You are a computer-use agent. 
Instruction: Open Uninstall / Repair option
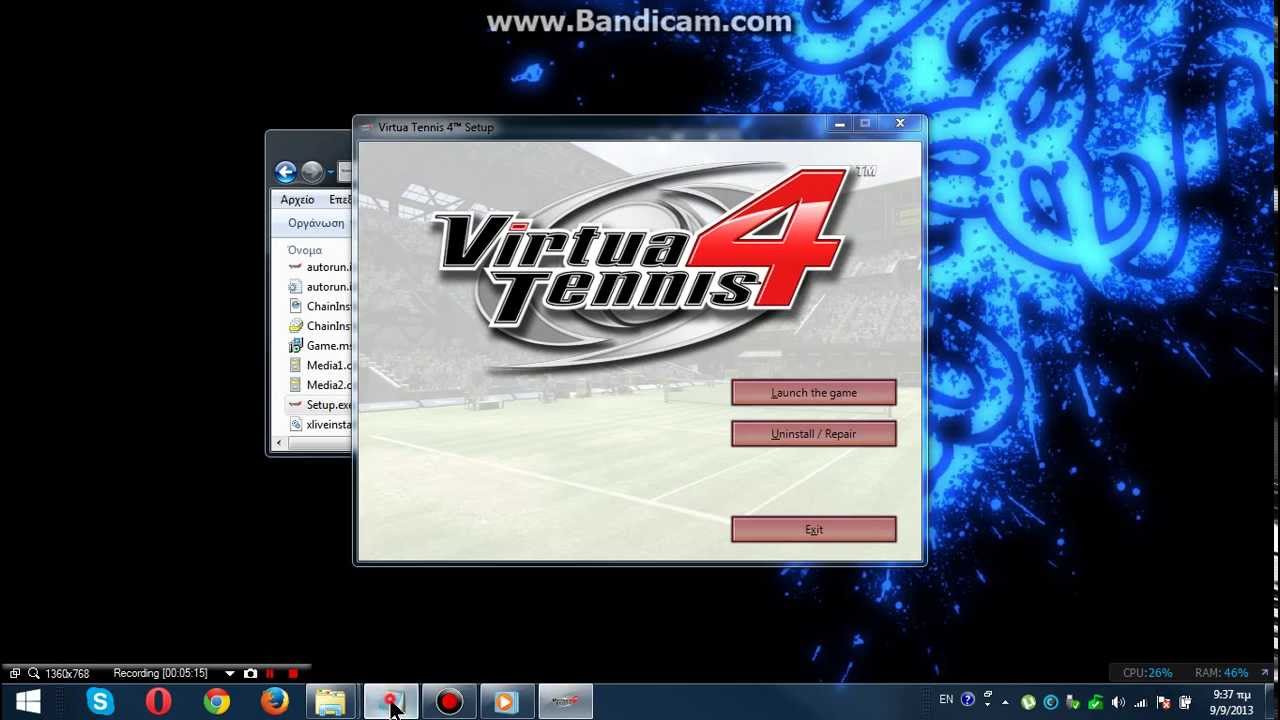(x=814, y=434)
